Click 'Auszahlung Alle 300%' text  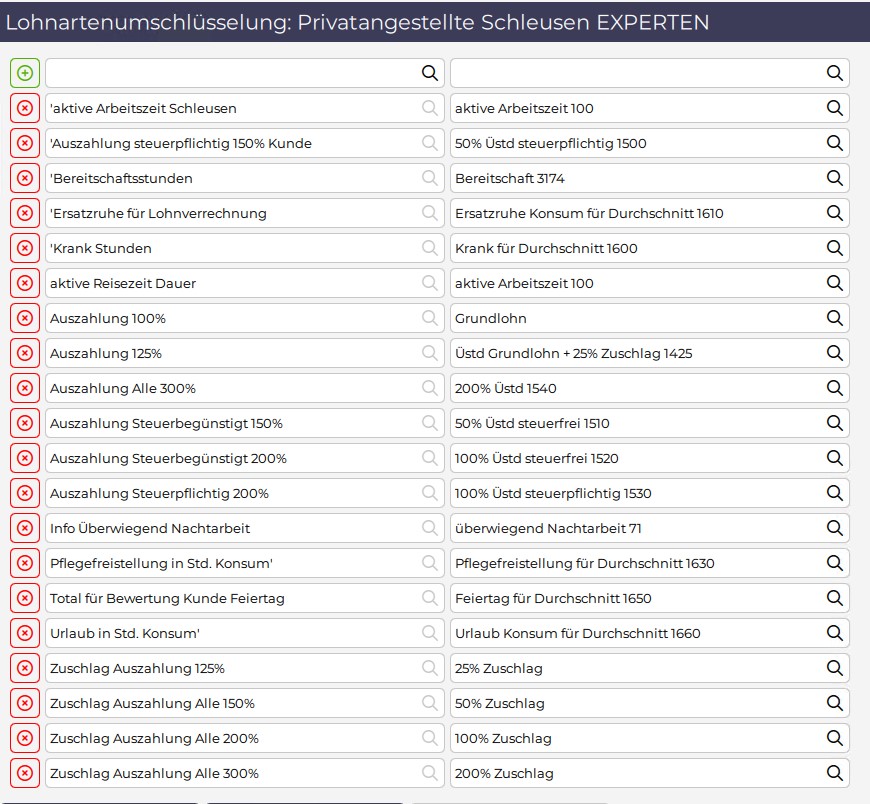point(123,388)
